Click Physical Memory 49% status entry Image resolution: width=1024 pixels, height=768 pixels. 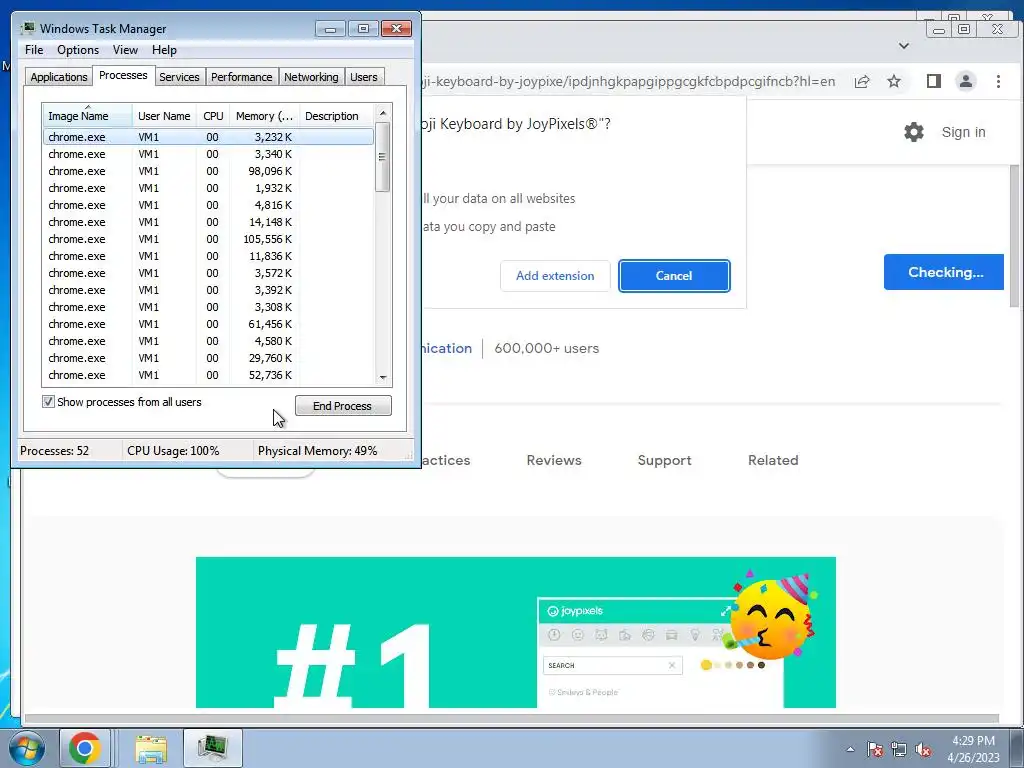point(317,451)
